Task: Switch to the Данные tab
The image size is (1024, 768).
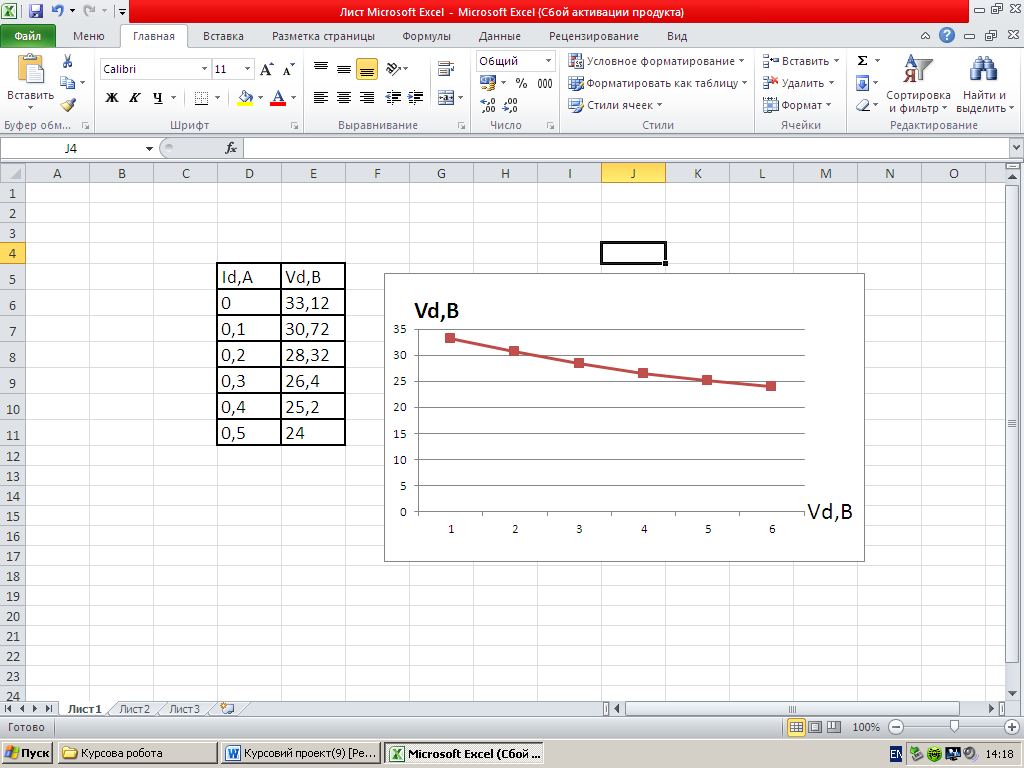Action: pos(500,37)
